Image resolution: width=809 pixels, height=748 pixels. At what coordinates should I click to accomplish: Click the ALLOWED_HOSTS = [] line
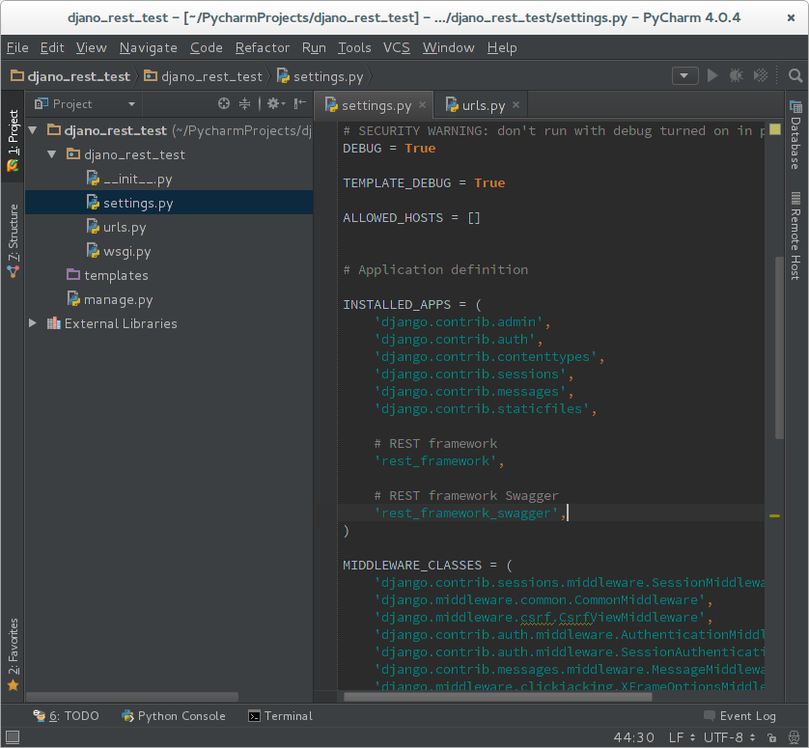coord(412,218)
